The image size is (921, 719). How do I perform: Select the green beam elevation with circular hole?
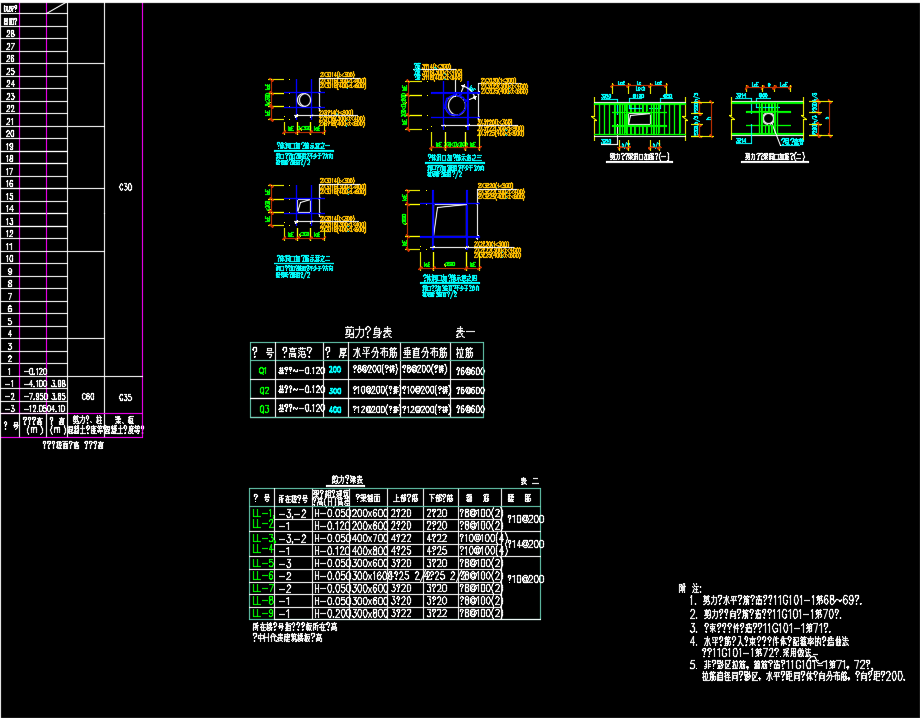(766, 119)
